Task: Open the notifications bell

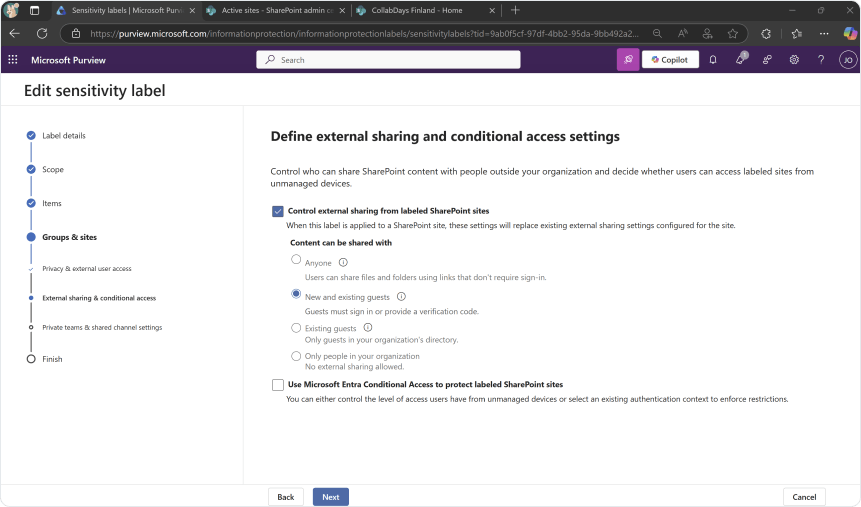Action: click(x=713, y=60)
